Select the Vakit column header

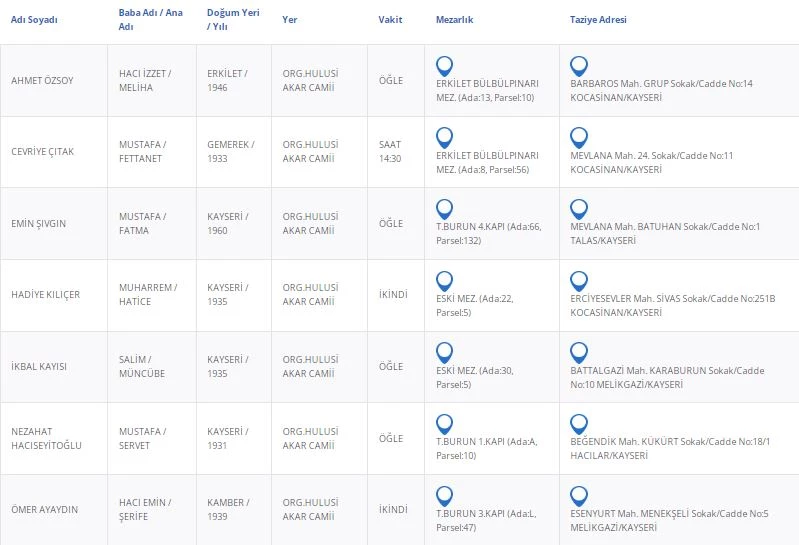[x=391, y=20]
